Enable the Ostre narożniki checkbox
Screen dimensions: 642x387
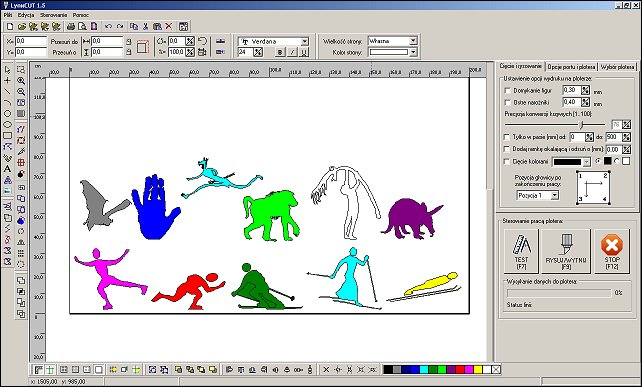click(x=507, y=102)
